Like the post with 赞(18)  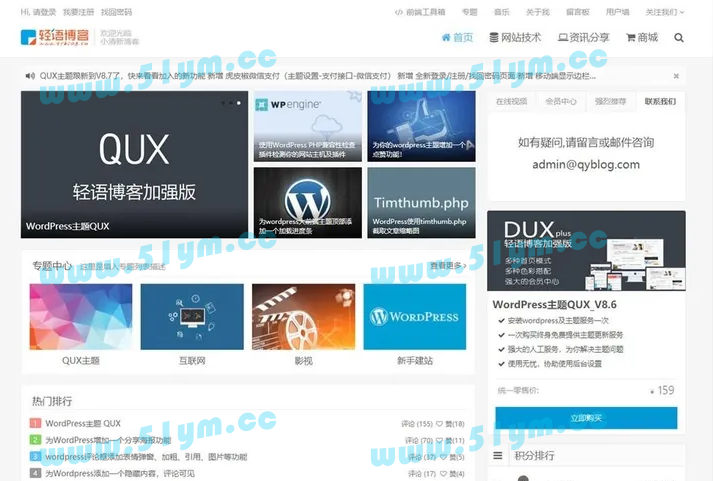[x=450, y=424]
